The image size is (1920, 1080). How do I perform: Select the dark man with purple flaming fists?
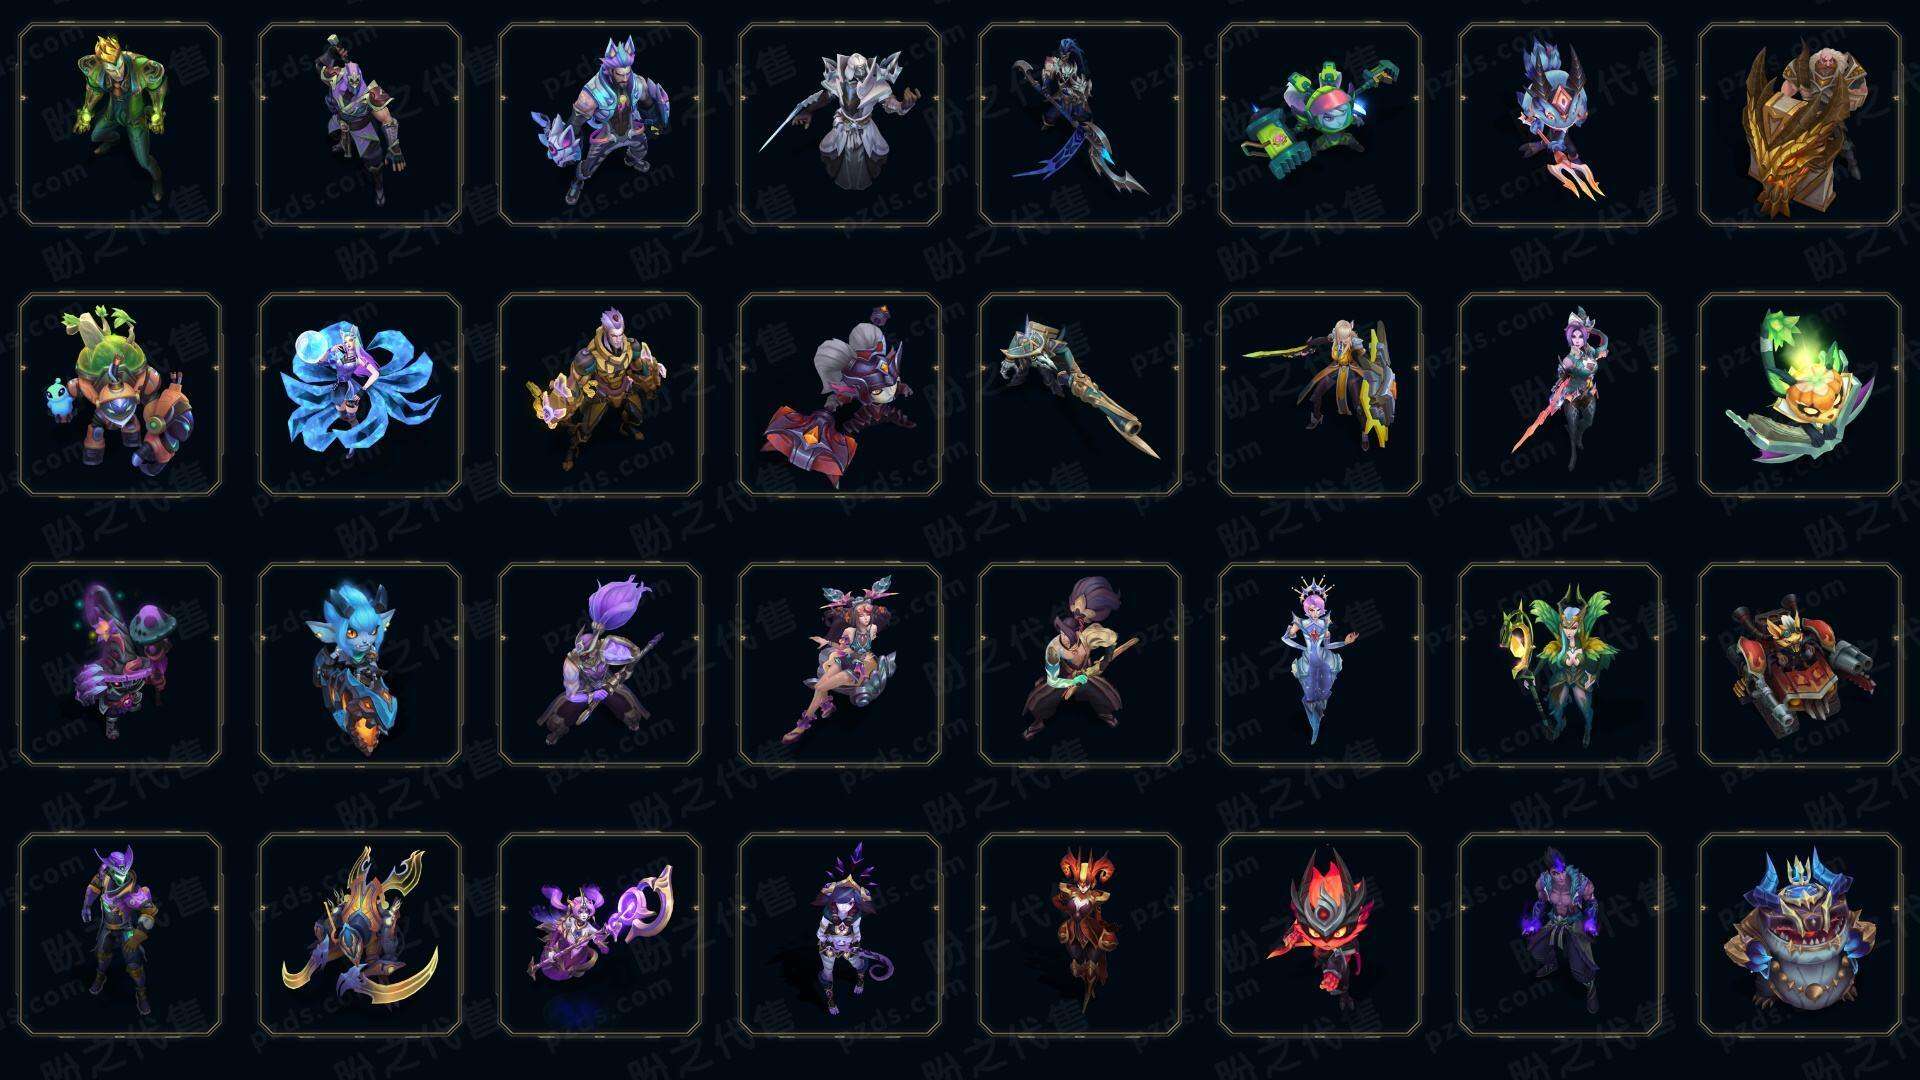click(1560, 934)
